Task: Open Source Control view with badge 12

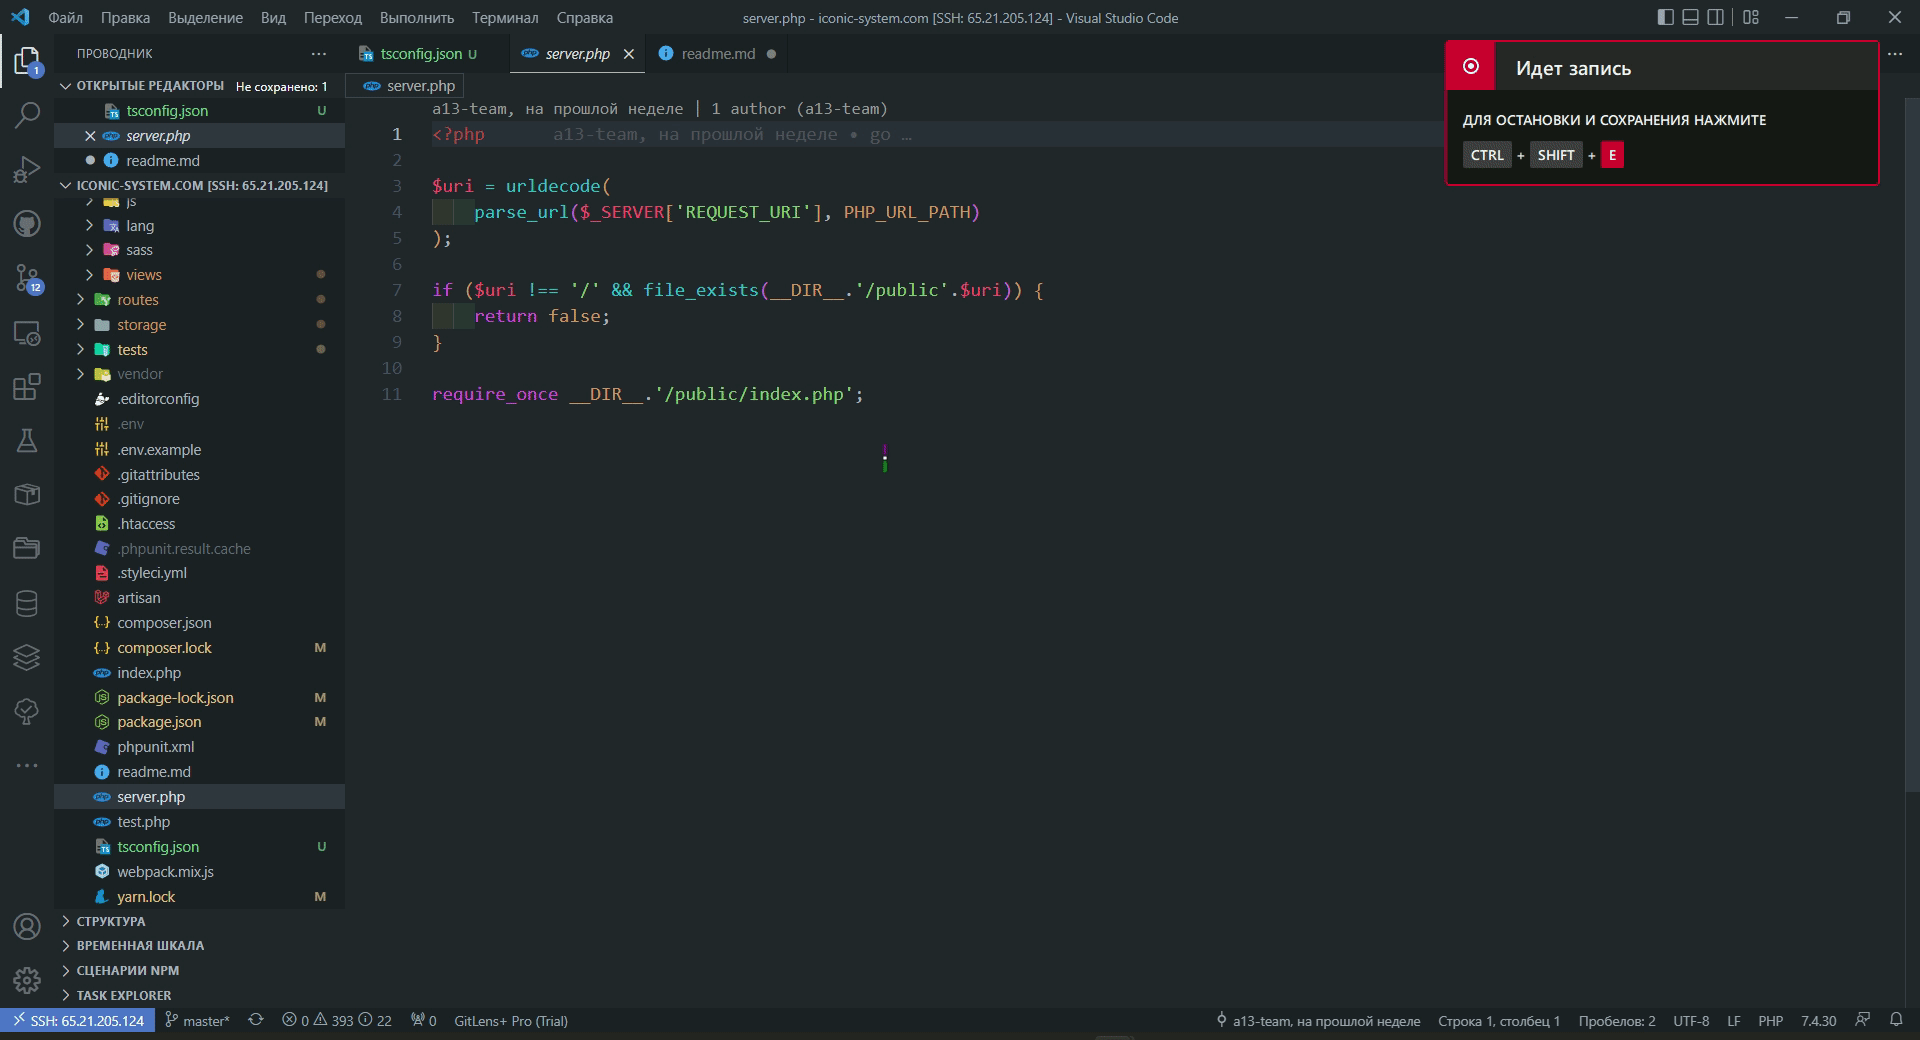Action: coord(27,278)
